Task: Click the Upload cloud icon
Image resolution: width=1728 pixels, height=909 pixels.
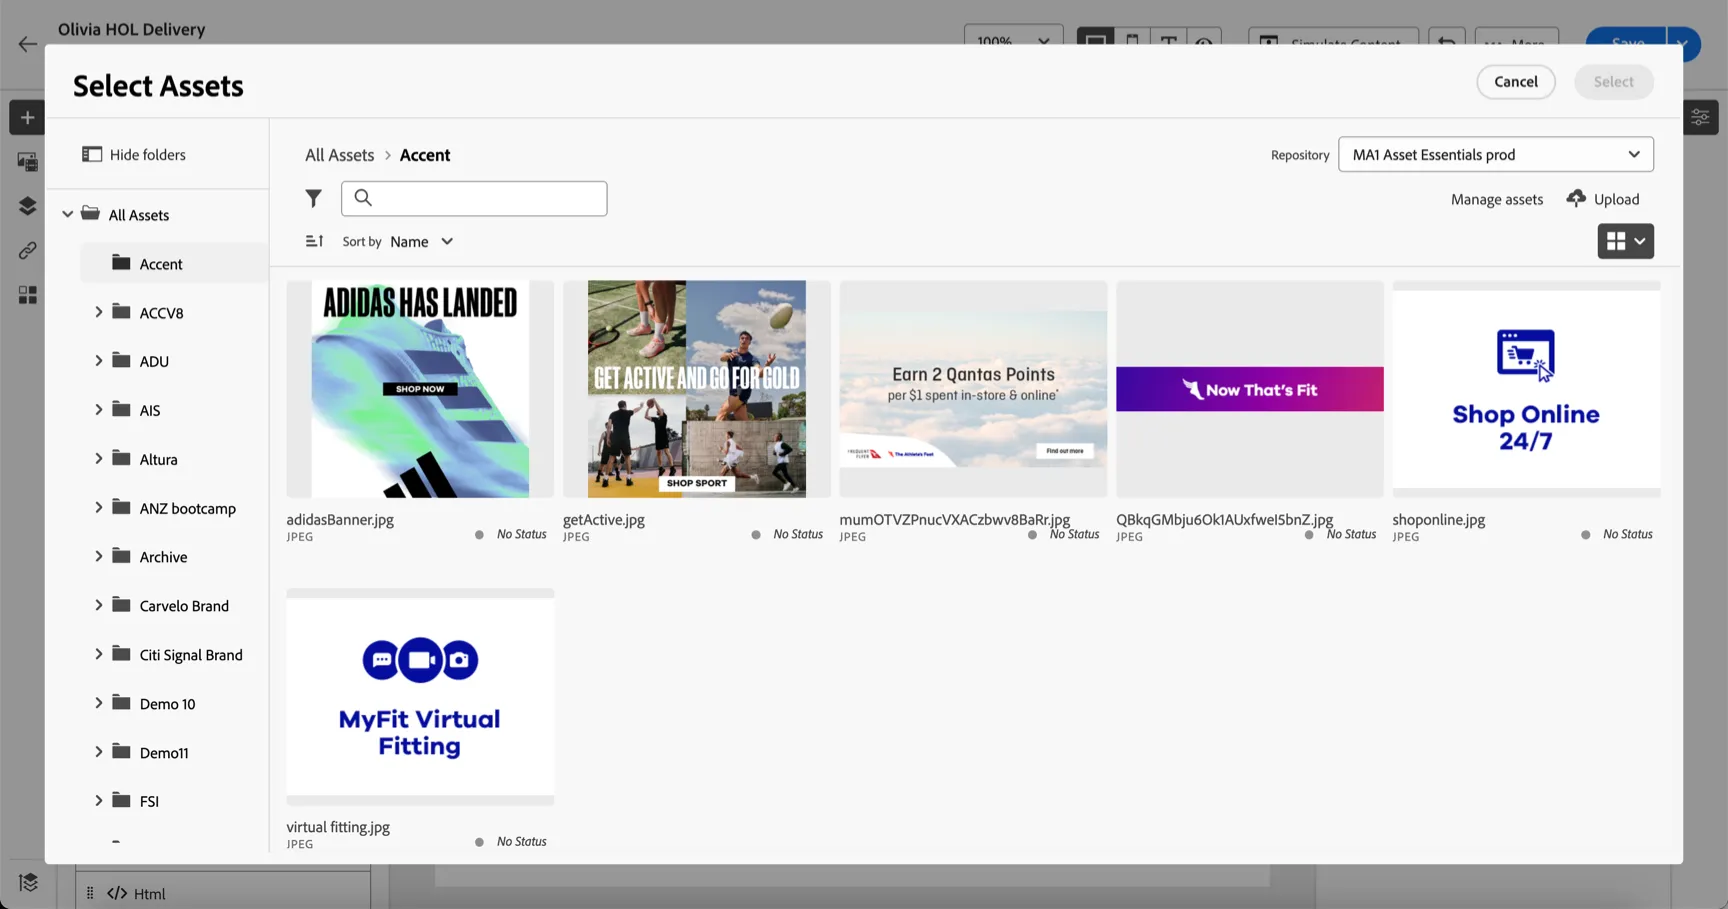Action: [1576, 198]
